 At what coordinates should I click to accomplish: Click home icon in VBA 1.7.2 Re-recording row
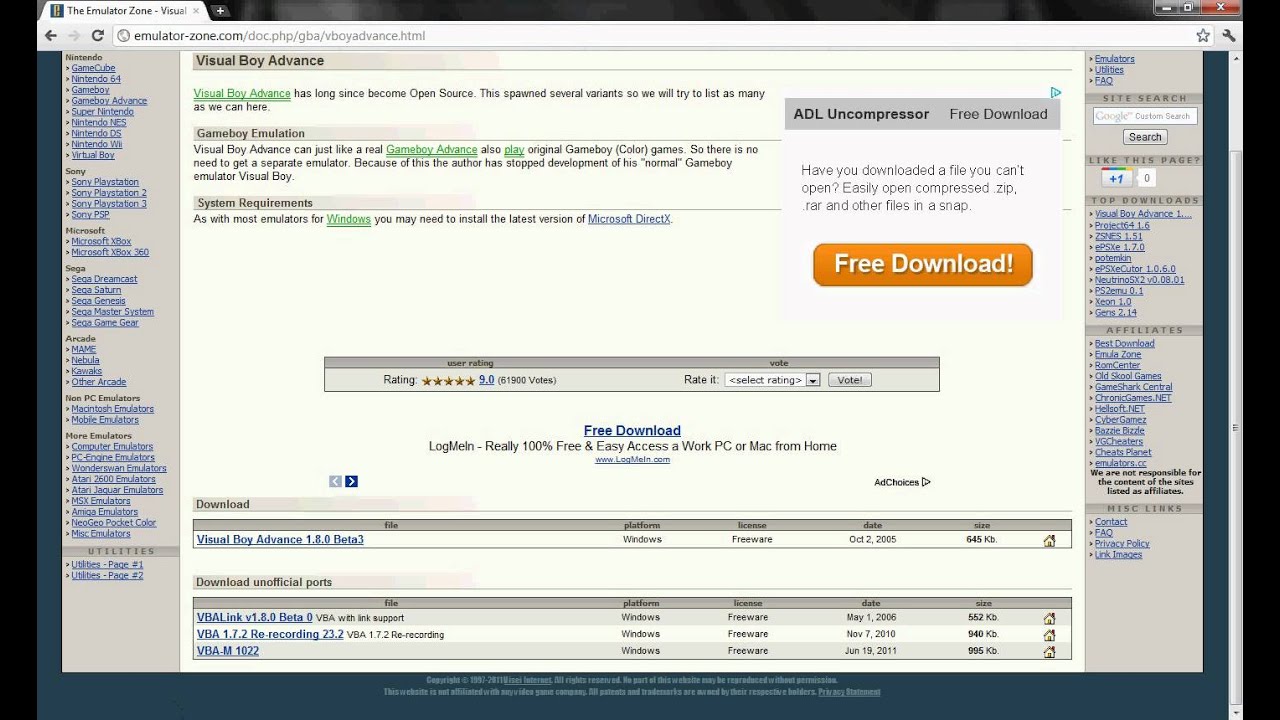pyautogui.click(x=1049, y=635)
